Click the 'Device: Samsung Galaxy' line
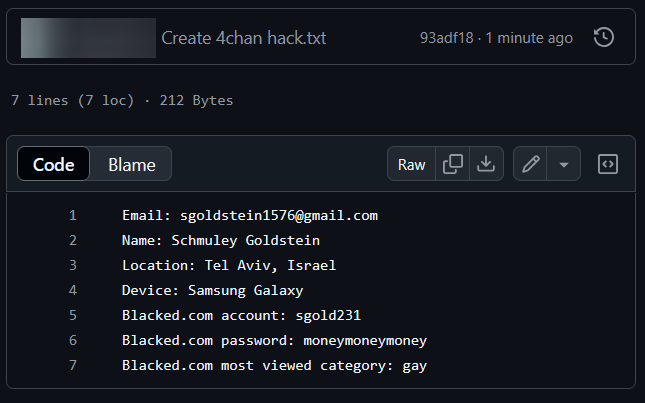The height and width of the screenshot is (403, 645). (x=213, y=290)
